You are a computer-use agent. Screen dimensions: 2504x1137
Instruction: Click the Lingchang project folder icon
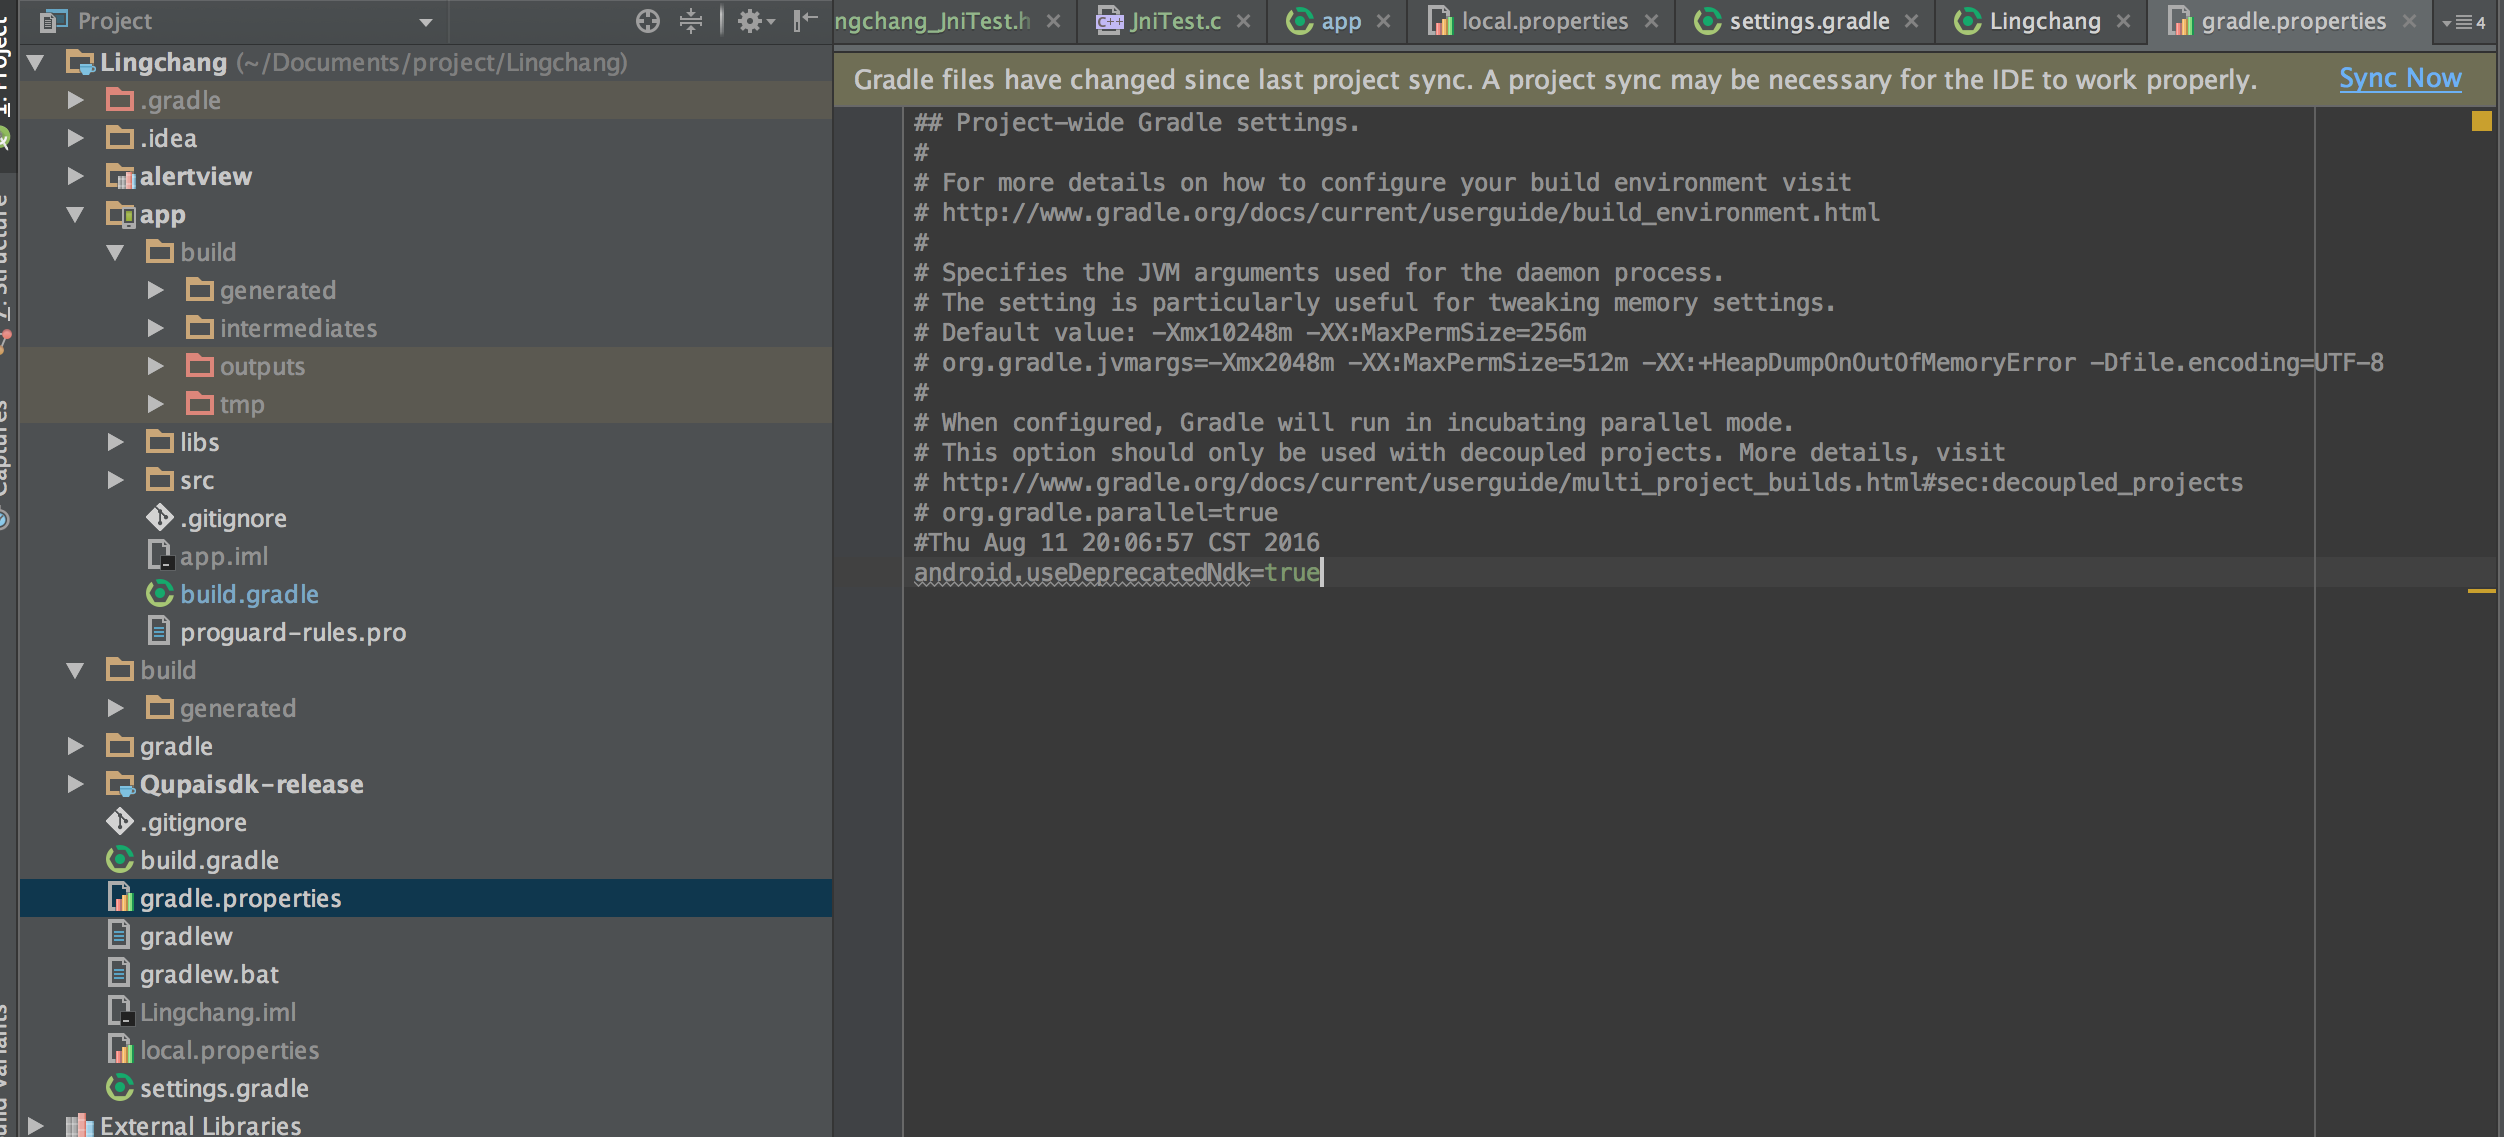[80, 62]
